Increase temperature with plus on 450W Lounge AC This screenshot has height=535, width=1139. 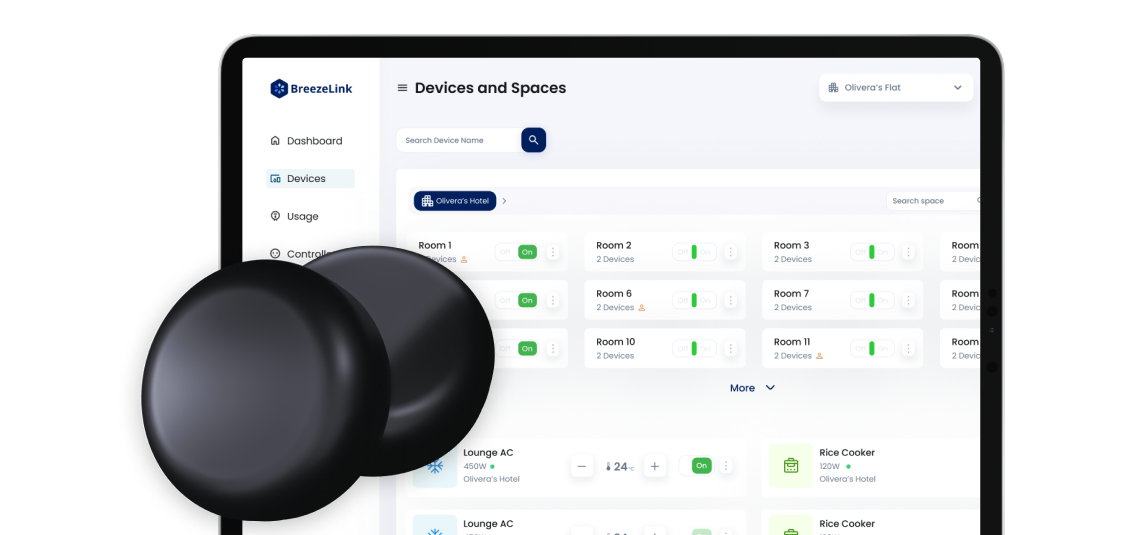pyautogui.click(x=654, y=466)
